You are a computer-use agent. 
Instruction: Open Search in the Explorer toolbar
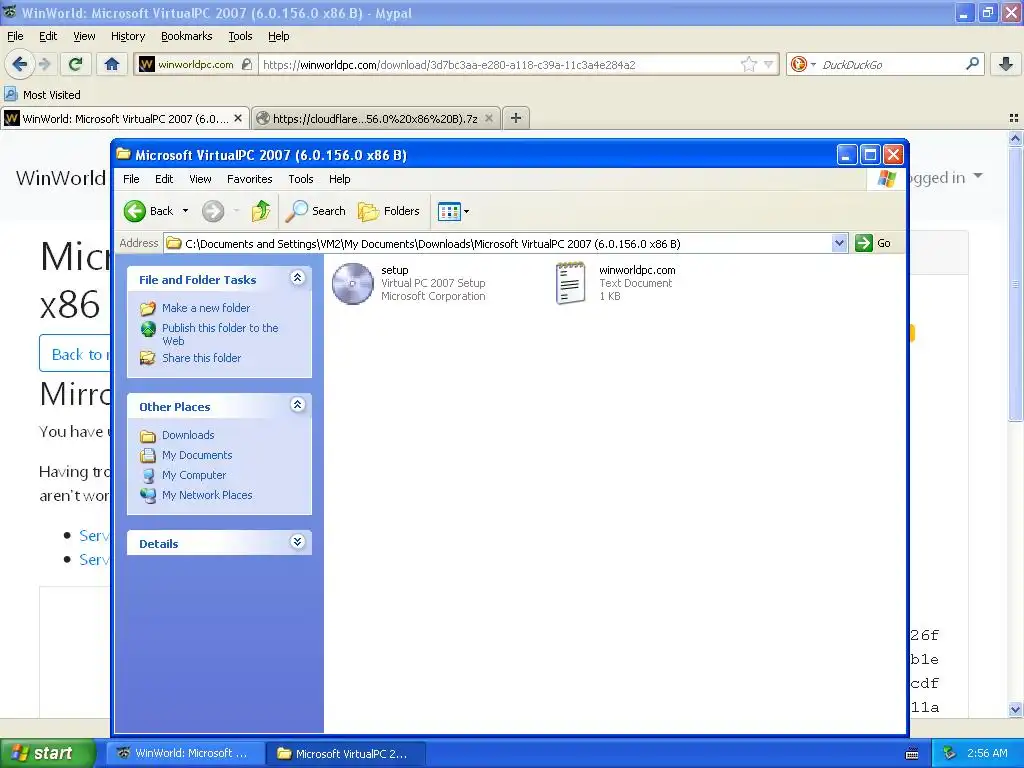[x=316, y=211]
